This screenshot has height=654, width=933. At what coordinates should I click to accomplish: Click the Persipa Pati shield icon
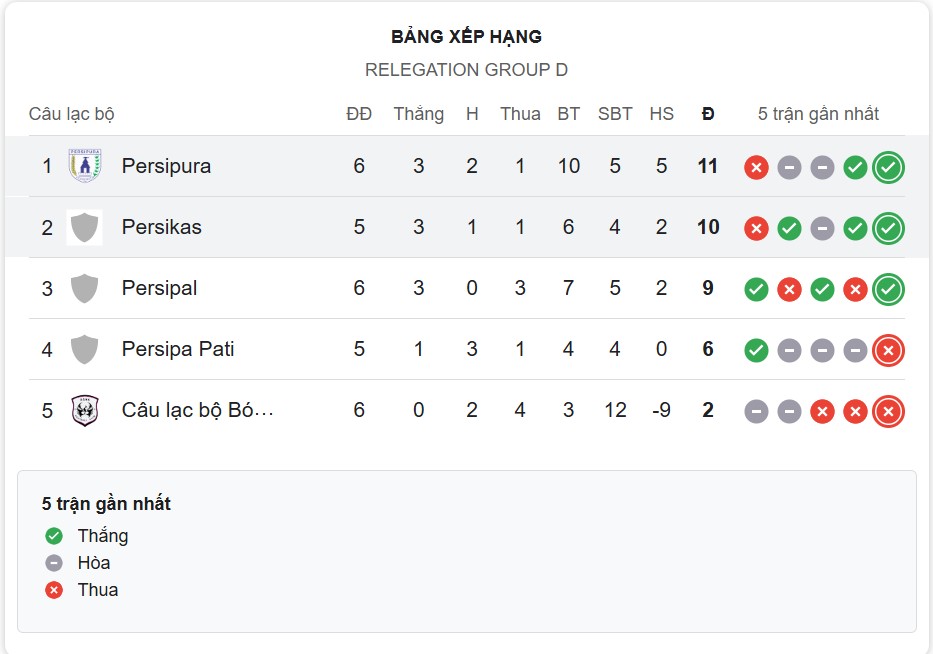point(85,349)
